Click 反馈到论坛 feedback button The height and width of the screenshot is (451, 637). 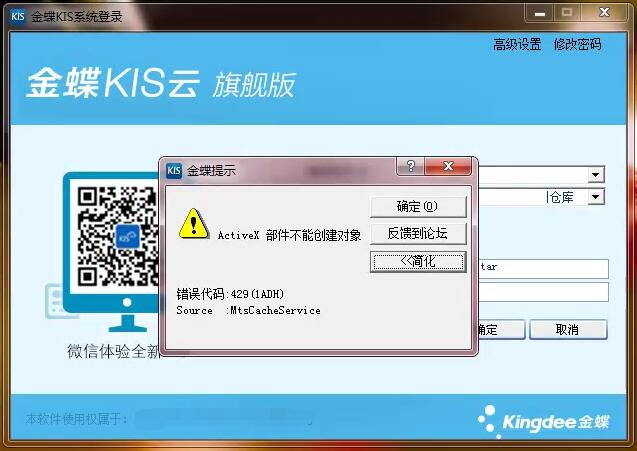coord(417,234)
